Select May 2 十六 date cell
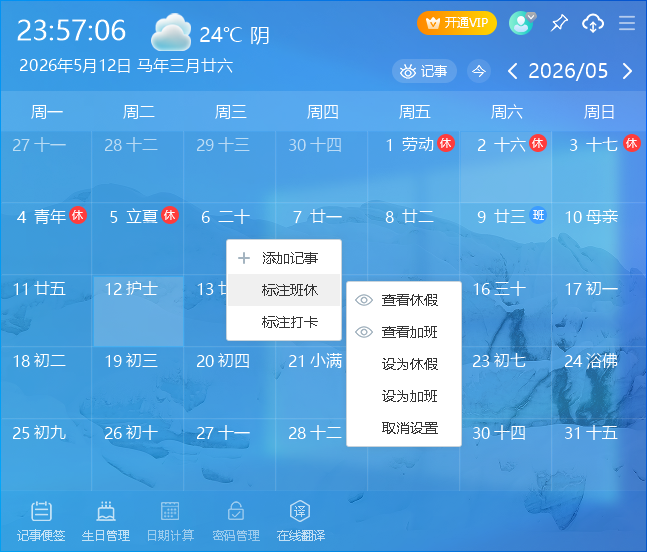The width and height of the screenshot is (647, 552). [506, 167]
